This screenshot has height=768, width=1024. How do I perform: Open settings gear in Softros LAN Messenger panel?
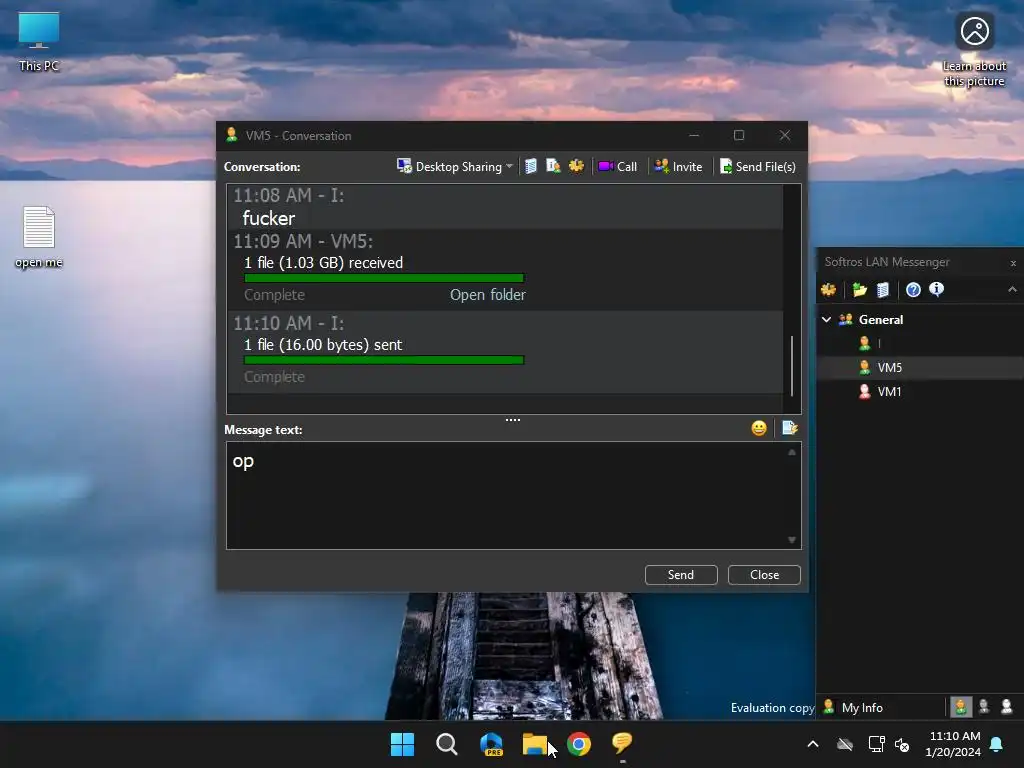click(829, 290)
